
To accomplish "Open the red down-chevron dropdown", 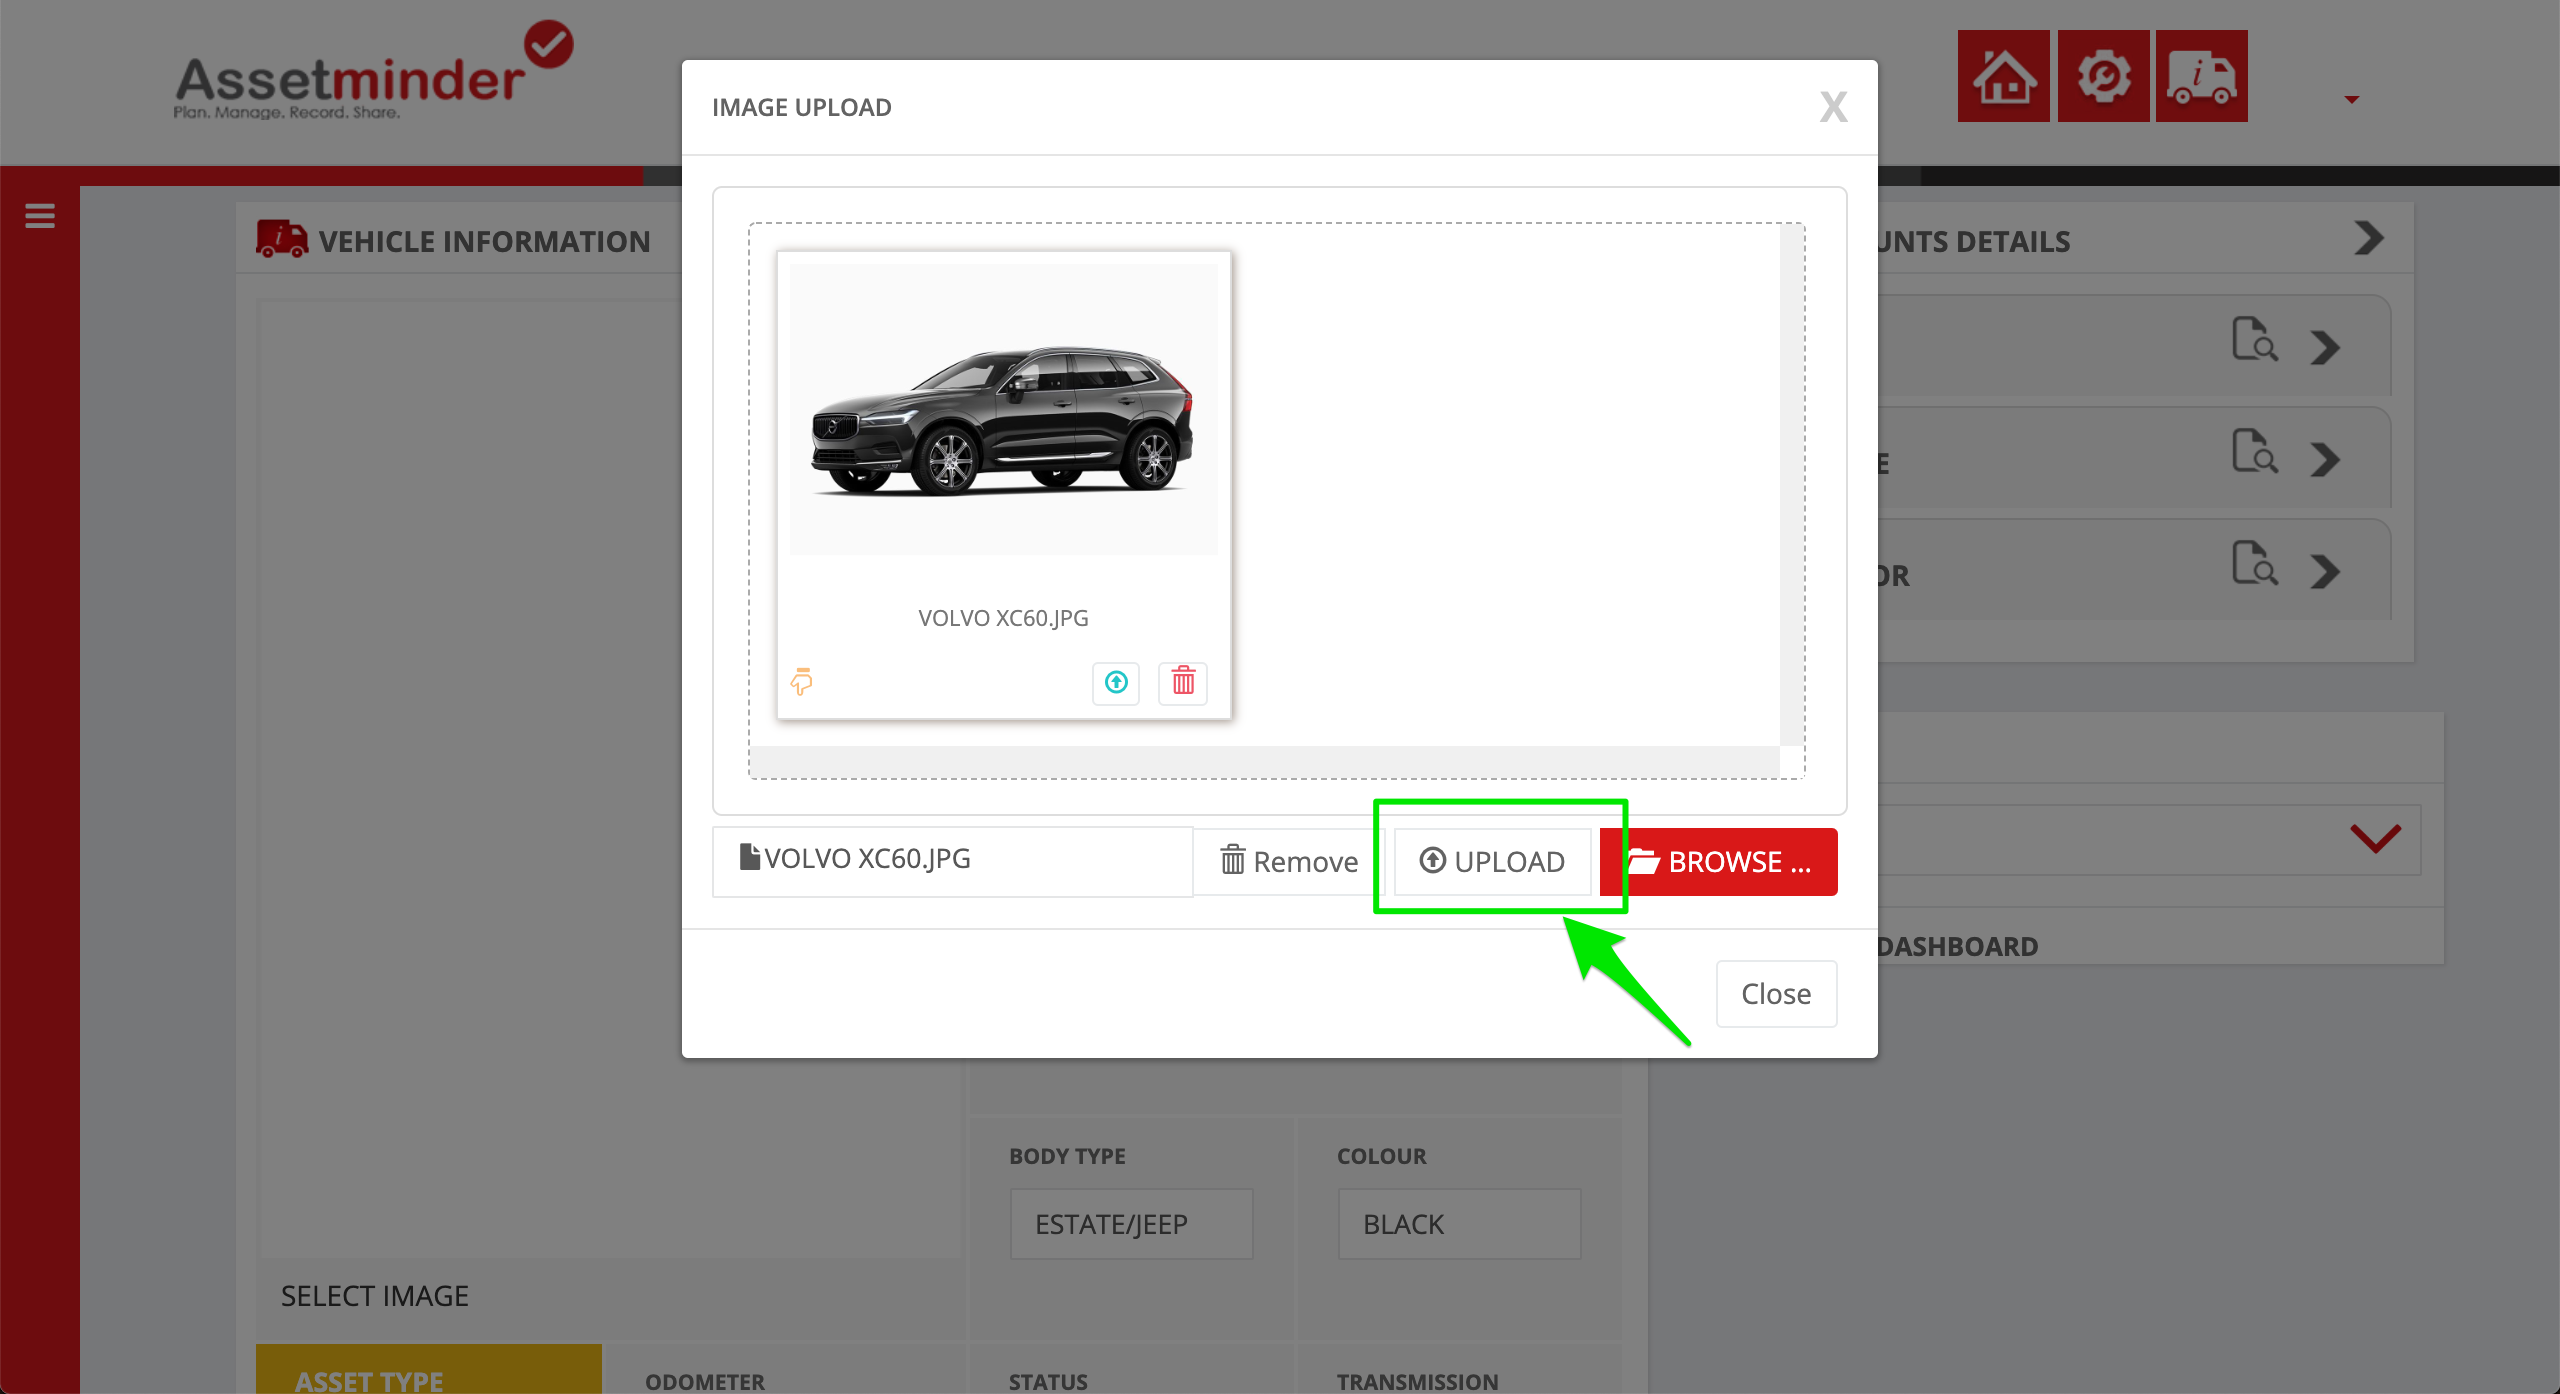I will [2375, 838].
